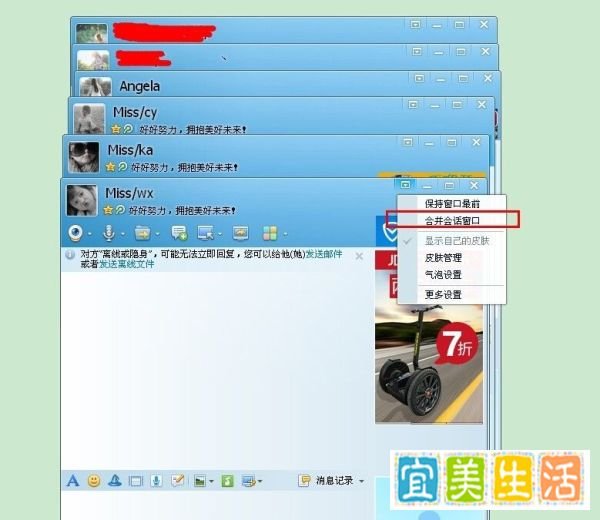Expand remote desktop dropdown arrow

click(220, 234)
